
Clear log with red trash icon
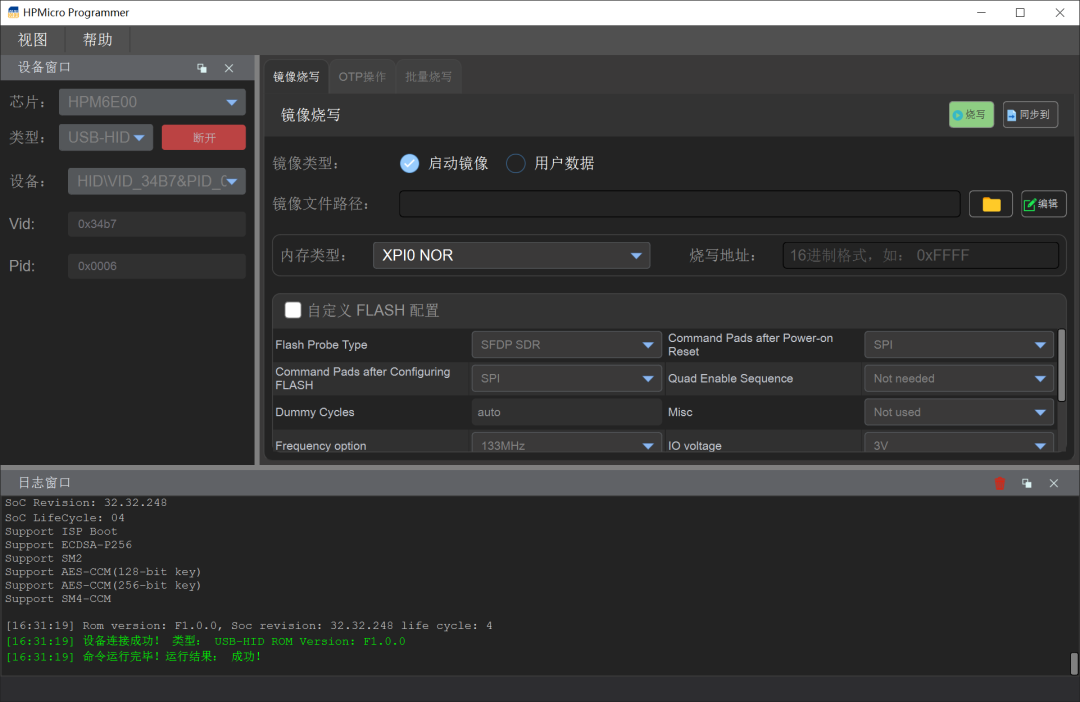point(999,483)
